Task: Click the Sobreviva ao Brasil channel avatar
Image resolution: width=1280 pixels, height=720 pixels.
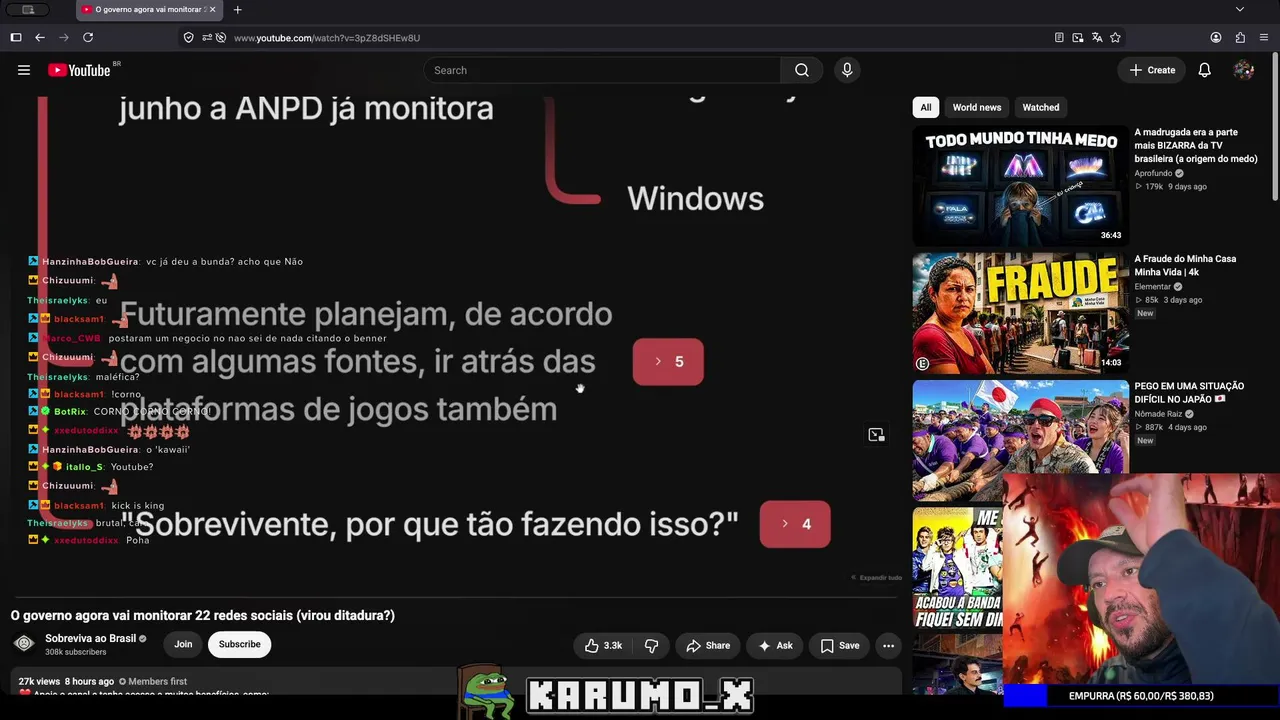Action: pyautogui.click(x=25, y=644)
